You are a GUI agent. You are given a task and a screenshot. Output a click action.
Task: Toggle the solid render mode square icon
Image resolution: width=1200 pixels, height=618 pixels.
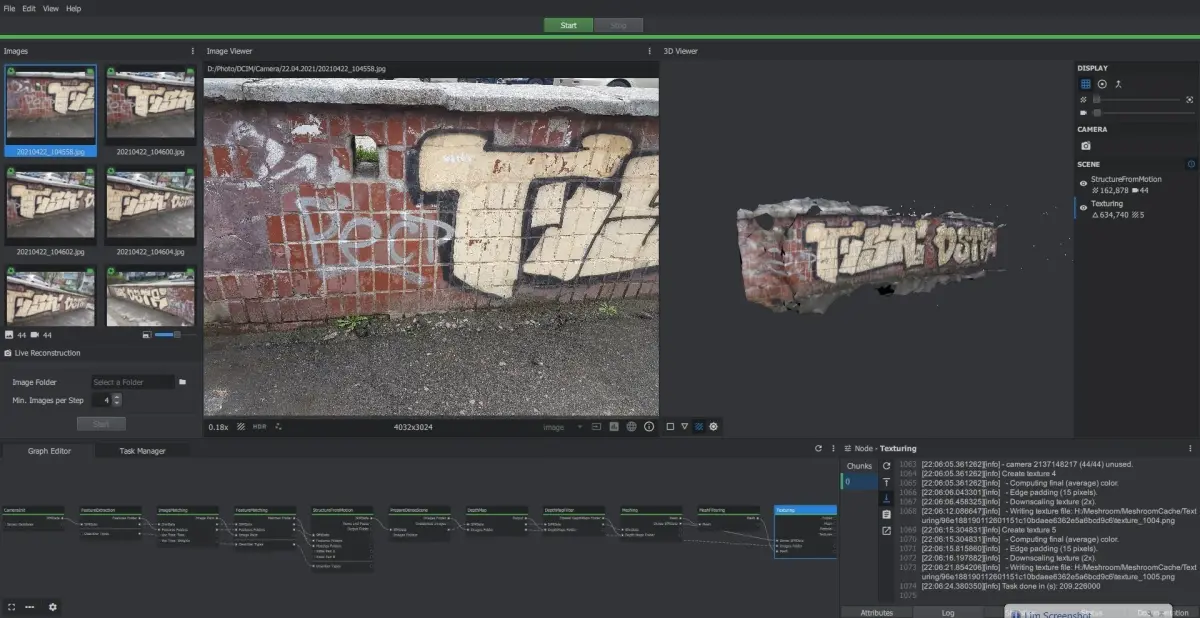click(670, 427)
